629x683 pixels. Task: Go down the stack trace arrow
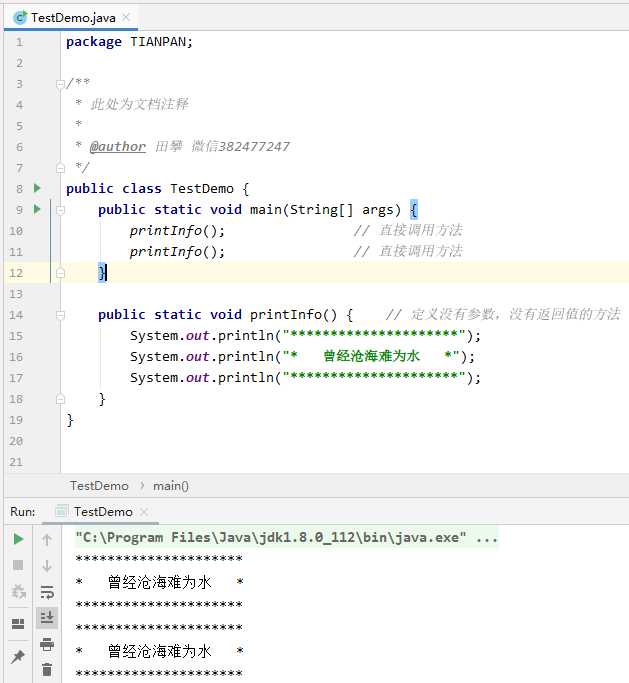47,566
